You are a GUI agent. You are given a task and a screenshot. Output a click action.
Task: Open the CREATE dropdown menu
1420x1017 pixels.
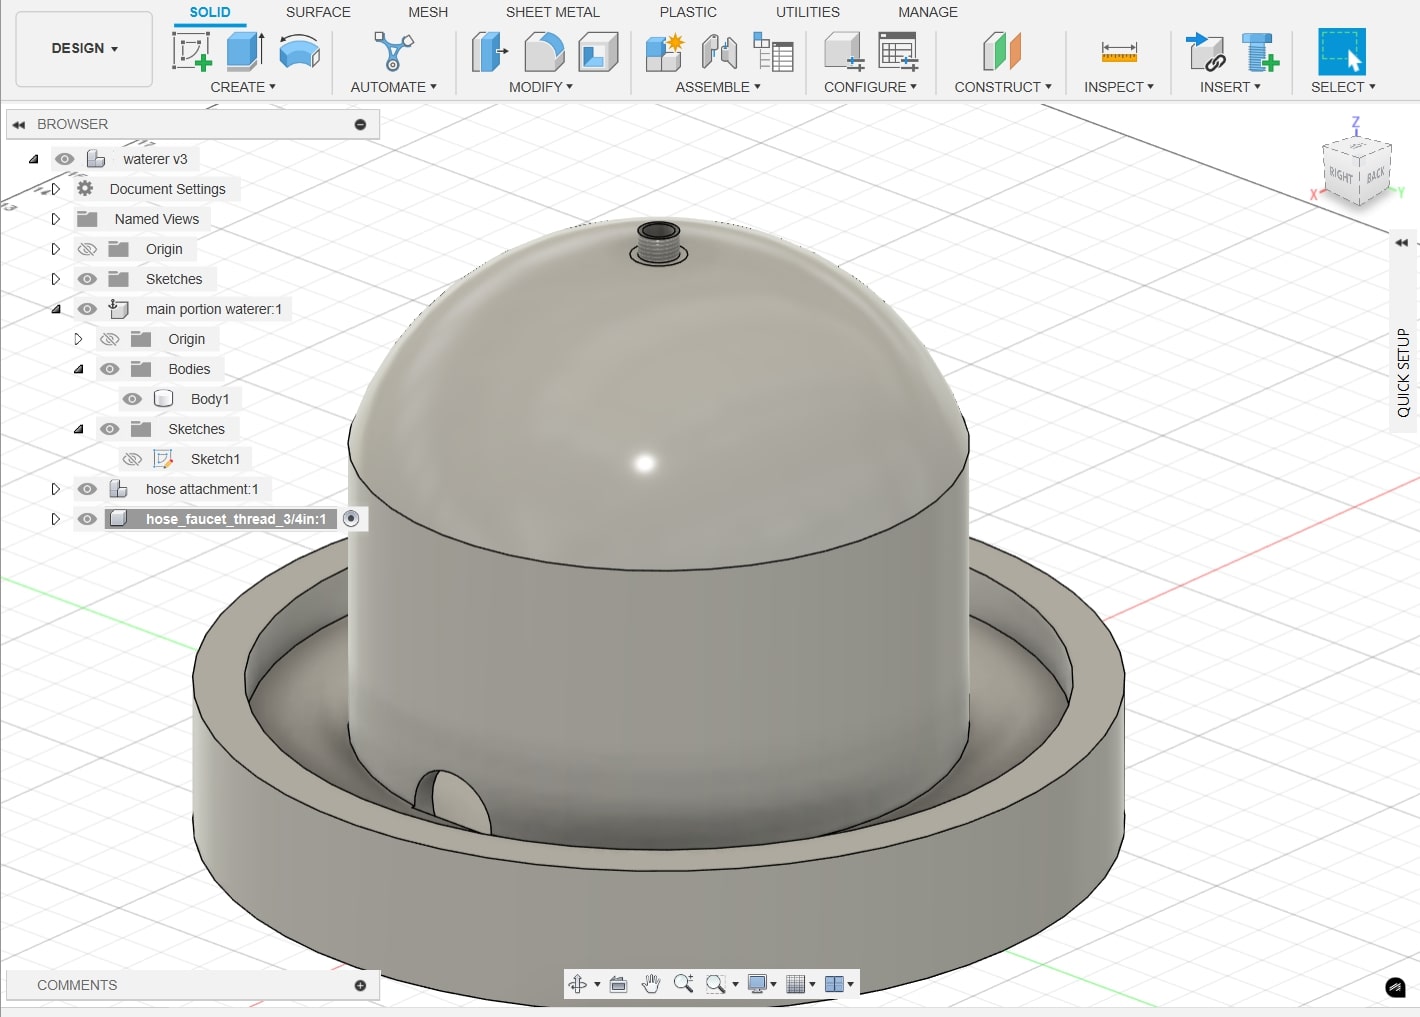[243, 87]
